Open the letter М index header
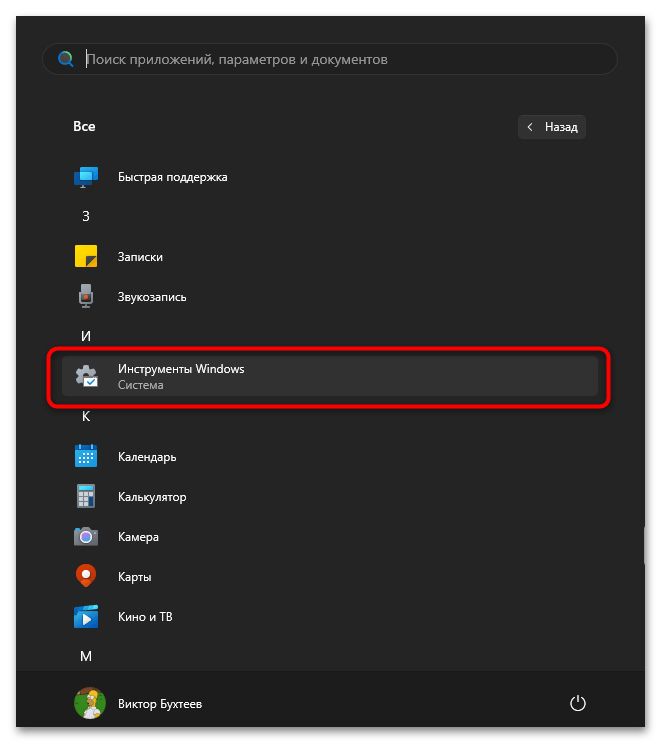661x743 pixels. [x=86, y=656]
